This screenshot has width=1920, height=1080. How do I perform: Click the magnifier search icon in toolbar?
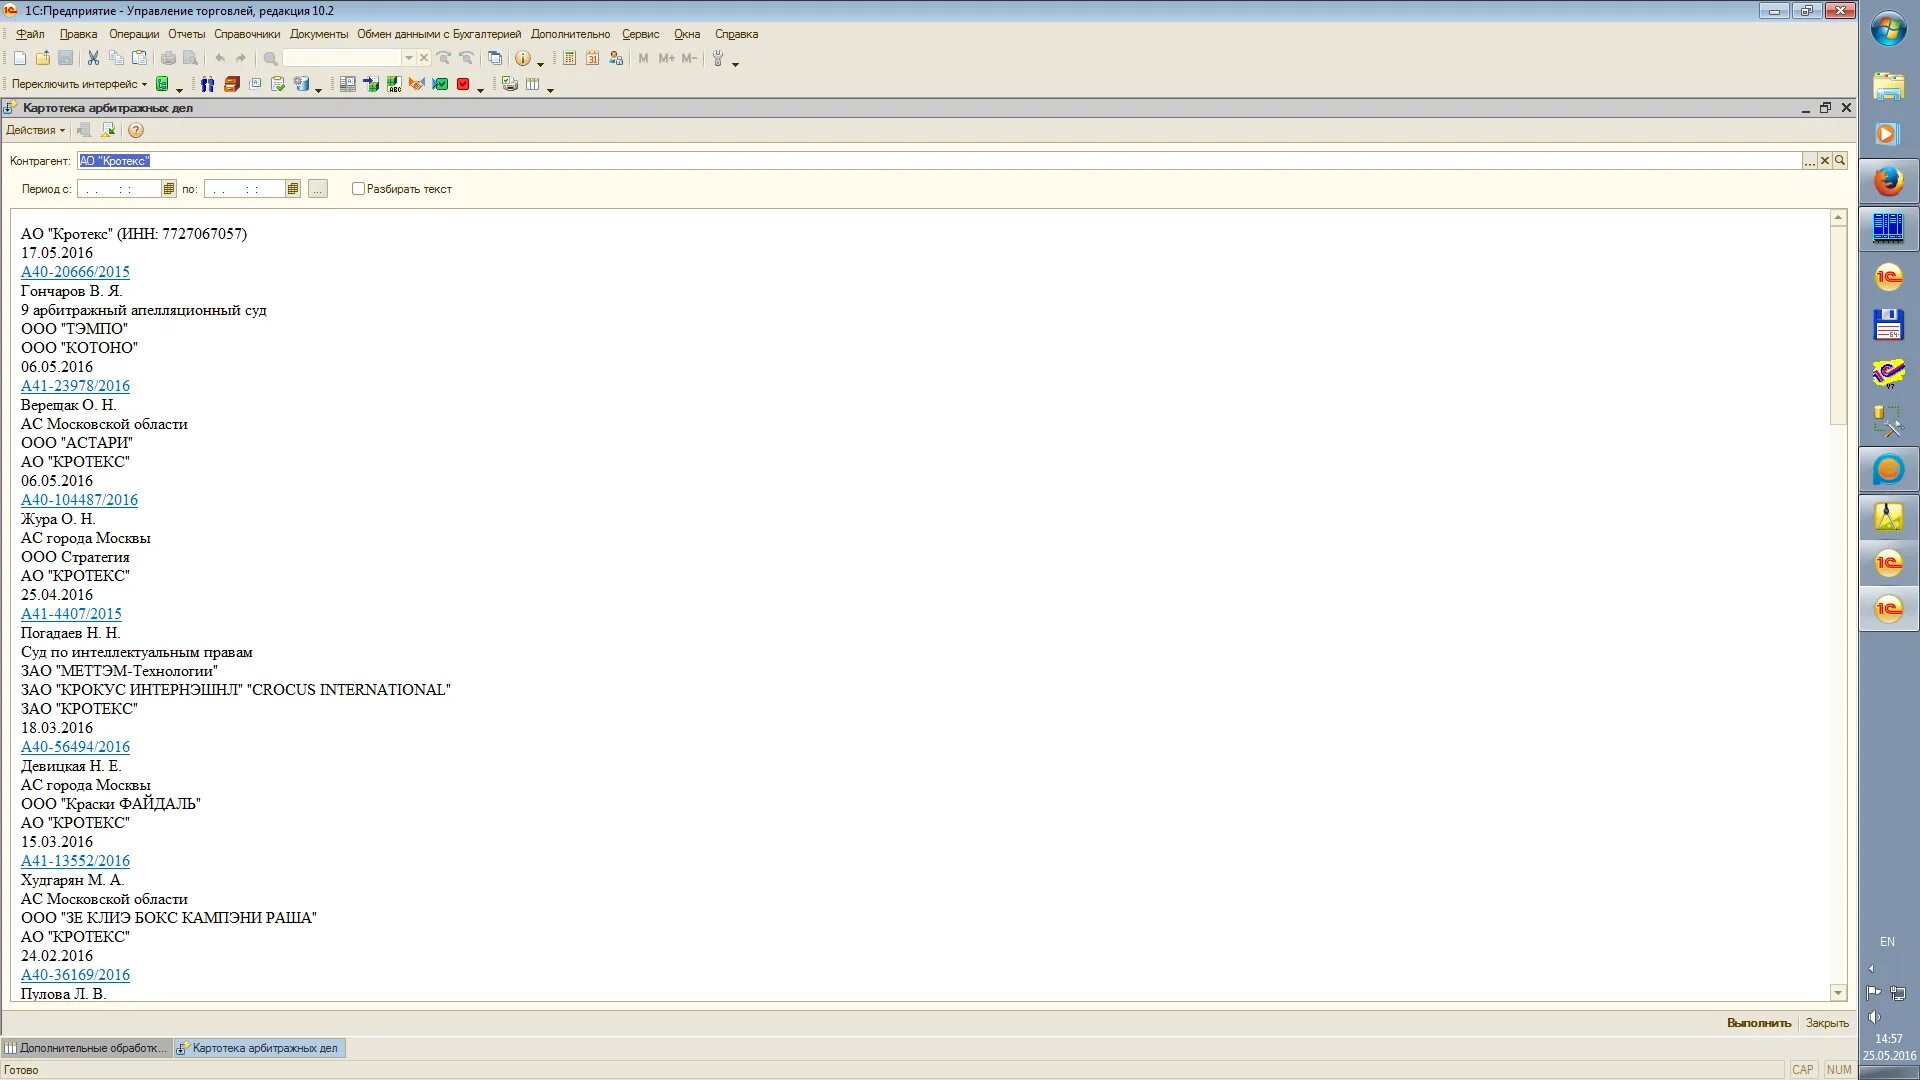pyautogui.click(x=270, y=58)
